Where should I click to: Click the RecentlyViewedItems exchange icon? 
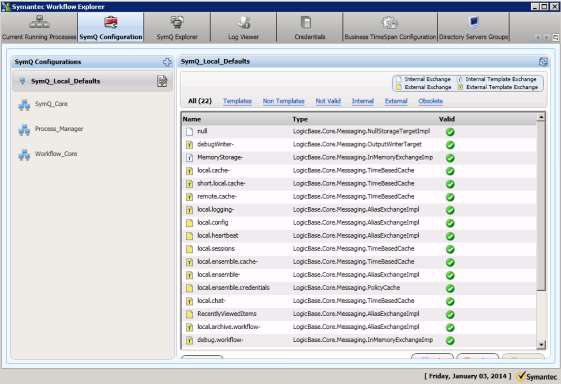coord(189,314)
